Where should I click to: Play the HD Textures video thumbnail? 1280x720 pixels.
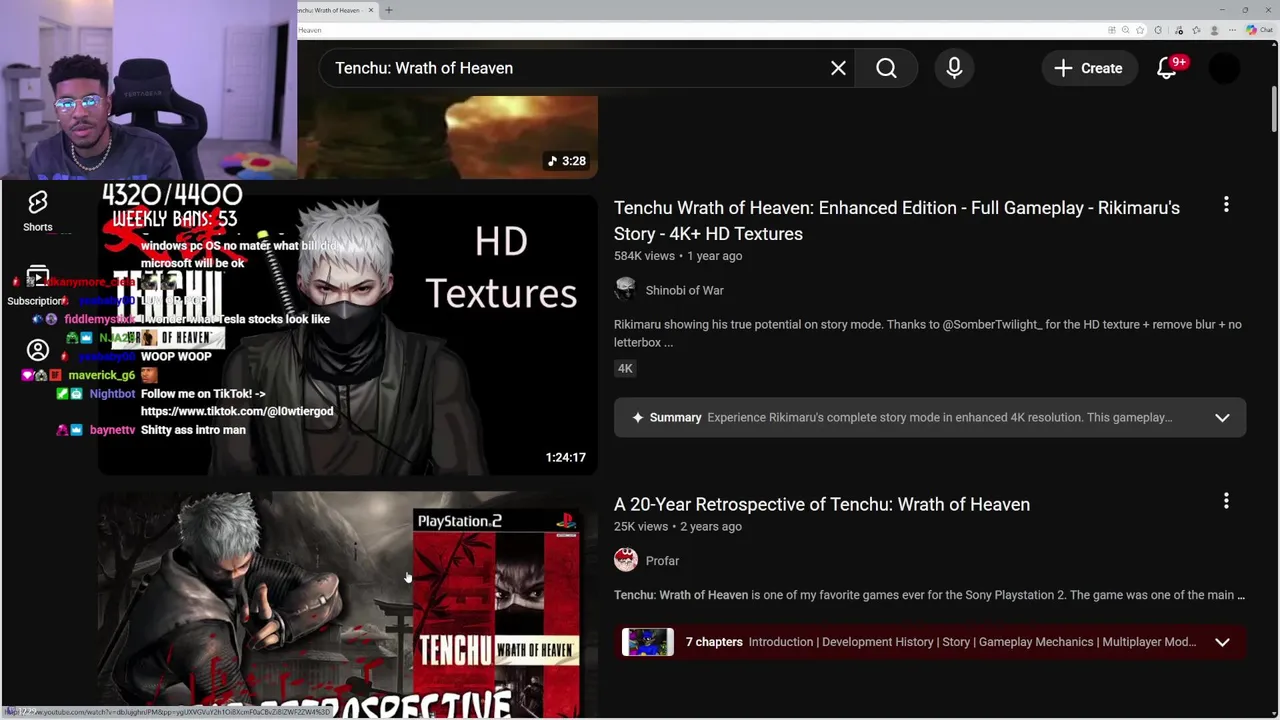pos(347,335)
